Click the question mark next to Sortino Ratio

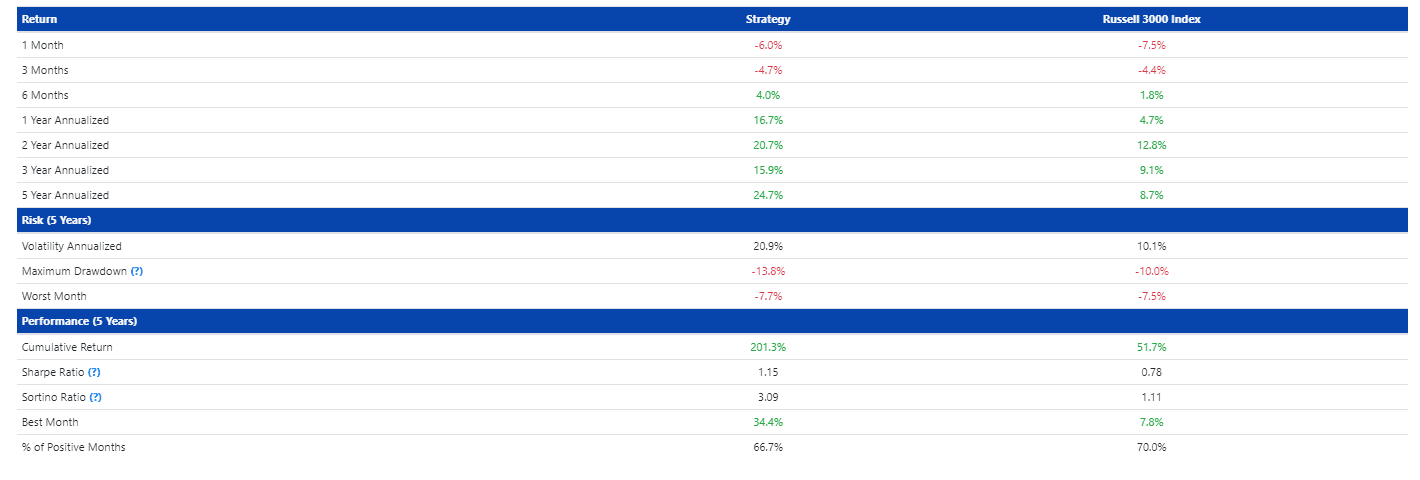click(x=95, y=397)
